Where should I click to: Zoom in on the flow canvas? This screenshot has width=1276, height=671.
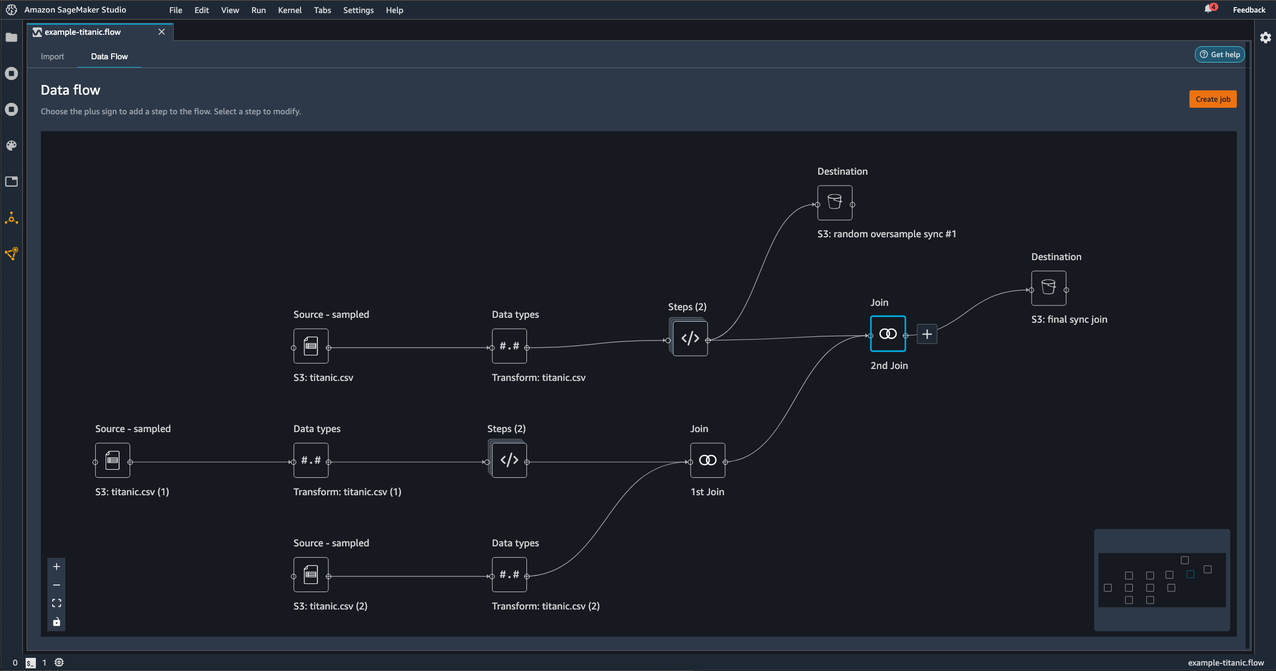(56, 567)
